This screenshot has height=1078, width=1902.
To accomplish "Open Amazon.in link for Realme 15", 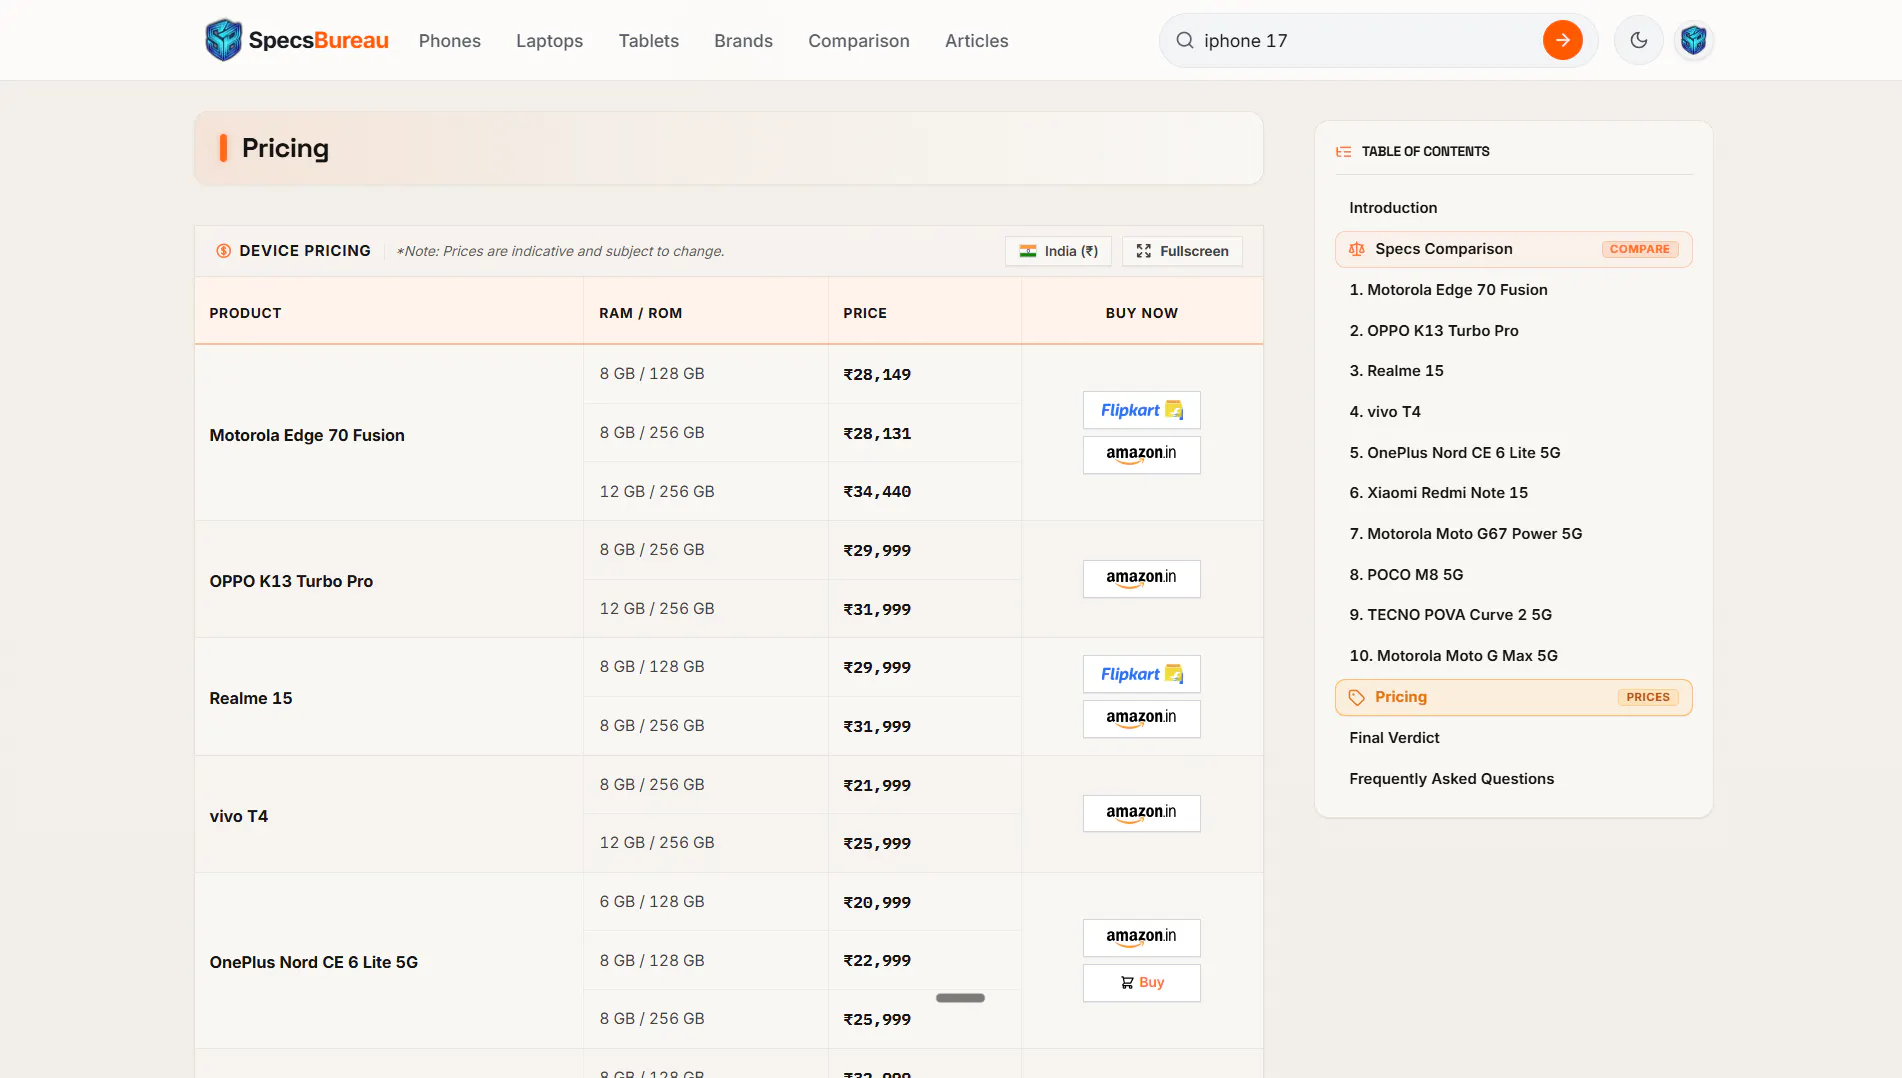I will (x=1141, y=718).
